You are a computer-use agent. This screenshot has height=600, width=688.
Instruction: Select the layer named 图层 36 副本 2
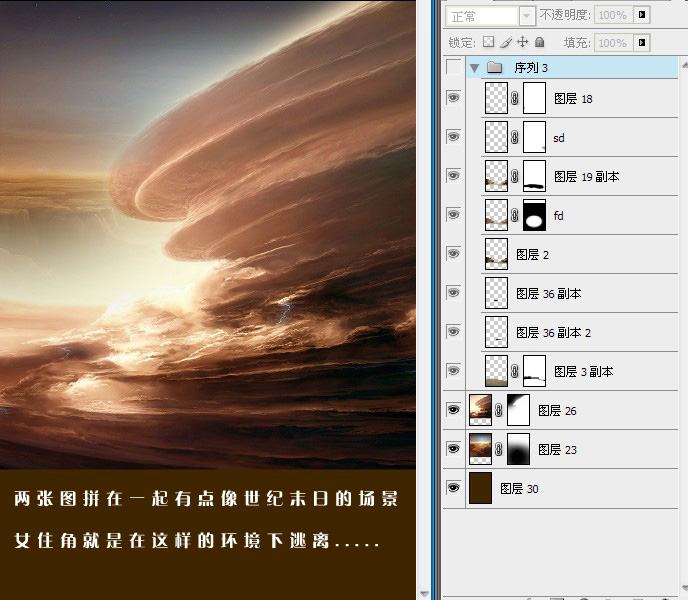point(553,333)
